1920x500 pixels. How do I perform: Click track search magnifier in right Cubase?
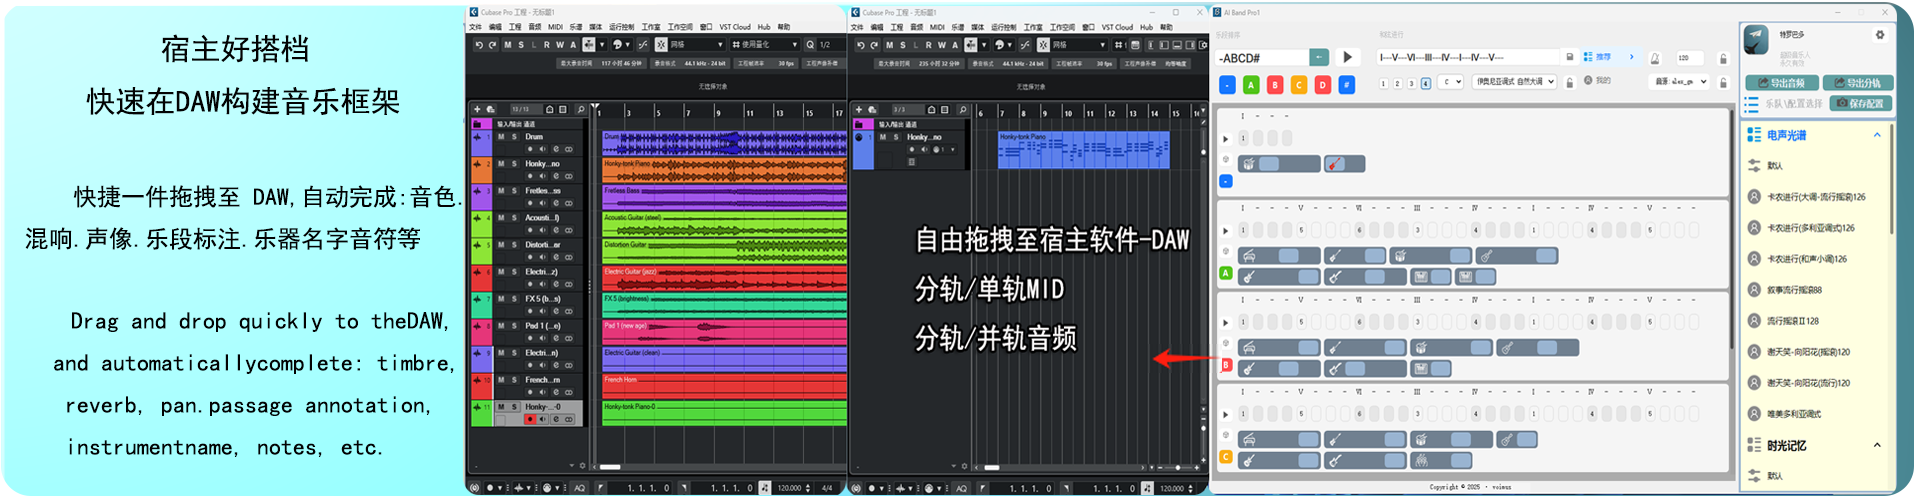tap(962, 109)
